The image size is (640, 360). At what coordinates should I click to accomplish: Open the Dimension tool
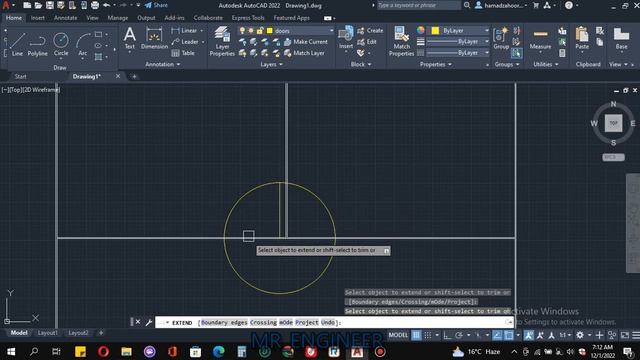[154, 38]
